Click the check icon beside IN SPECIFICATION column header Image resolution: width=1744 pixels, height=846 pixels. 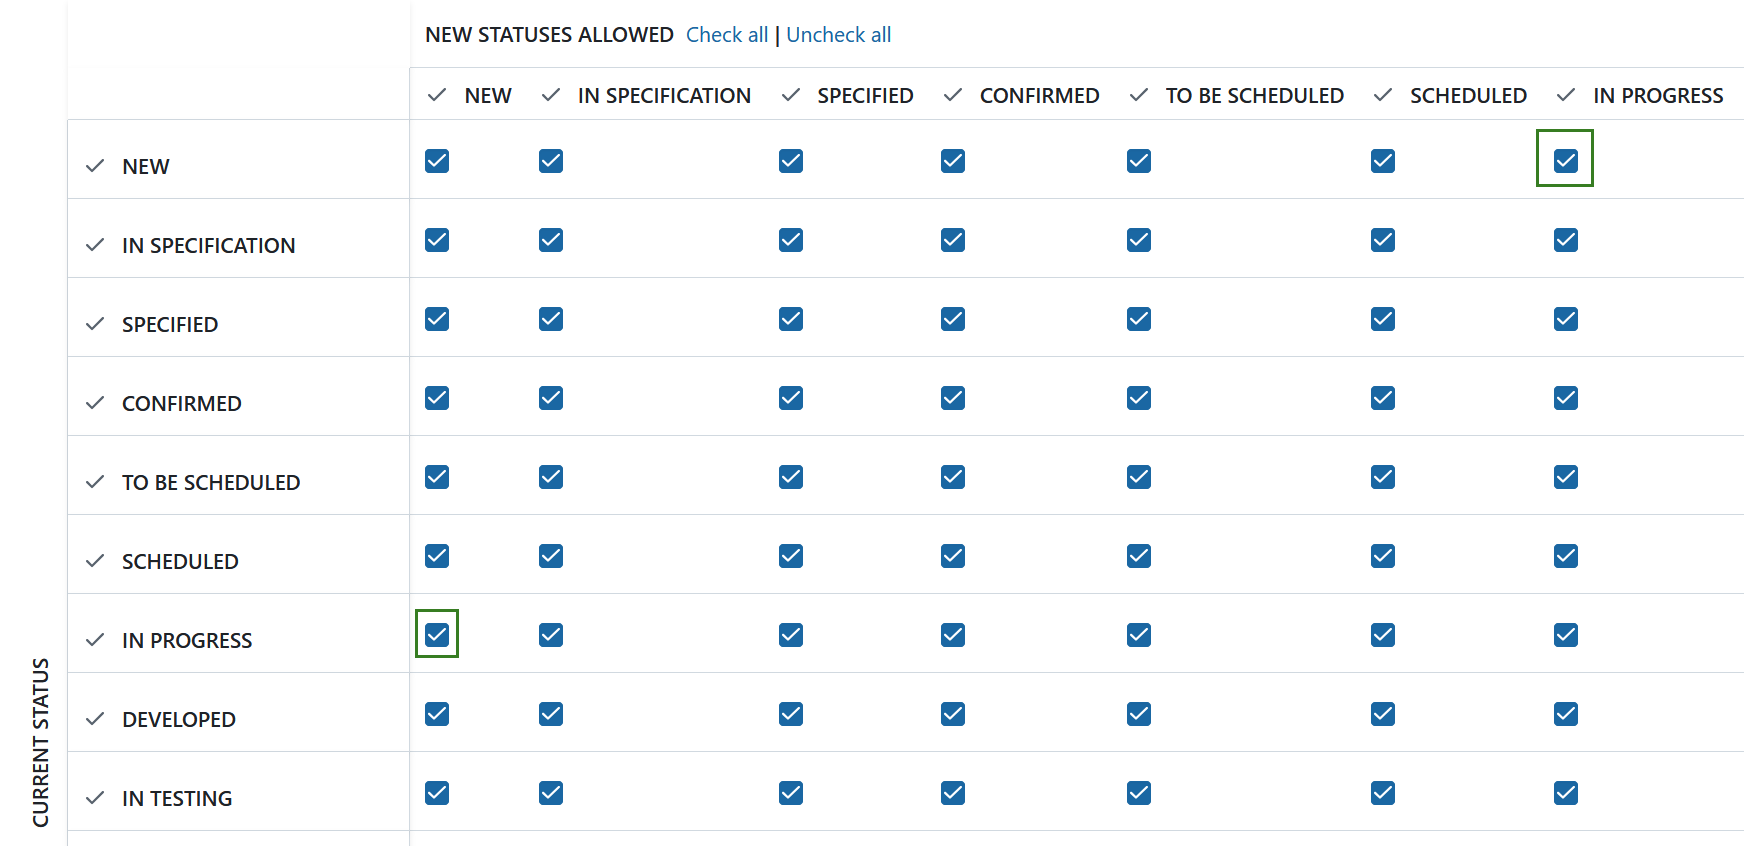pyautogui.click(x=551, y=95)
